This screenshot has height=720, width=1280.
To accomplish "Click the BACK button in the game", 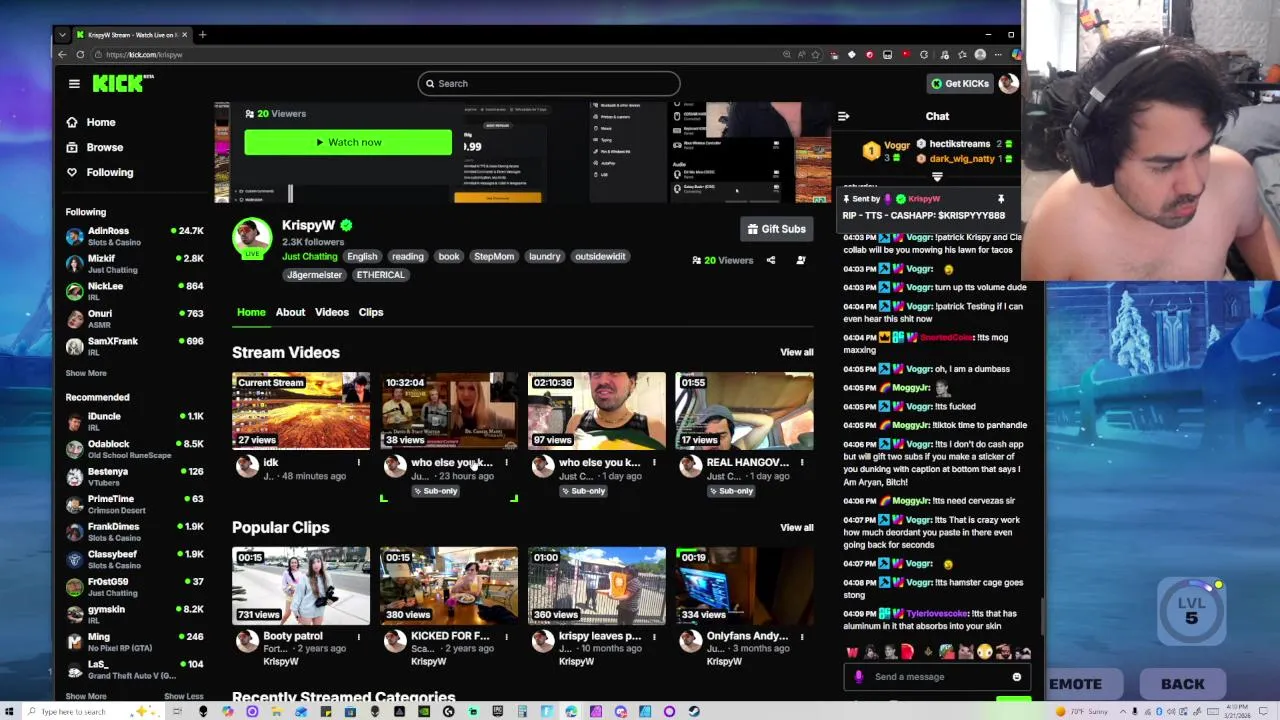I will tap(1183, 684).
